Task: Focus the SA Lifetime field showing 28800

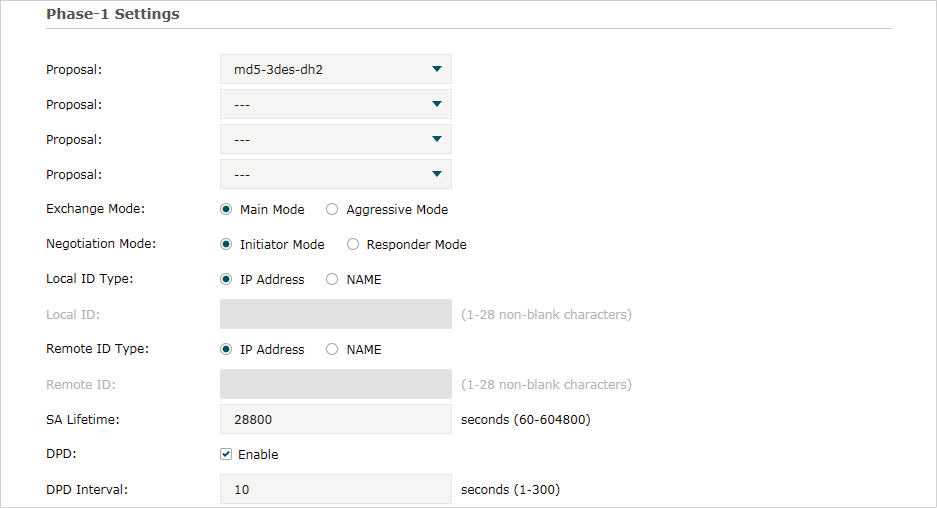Action: coord(336,419)
